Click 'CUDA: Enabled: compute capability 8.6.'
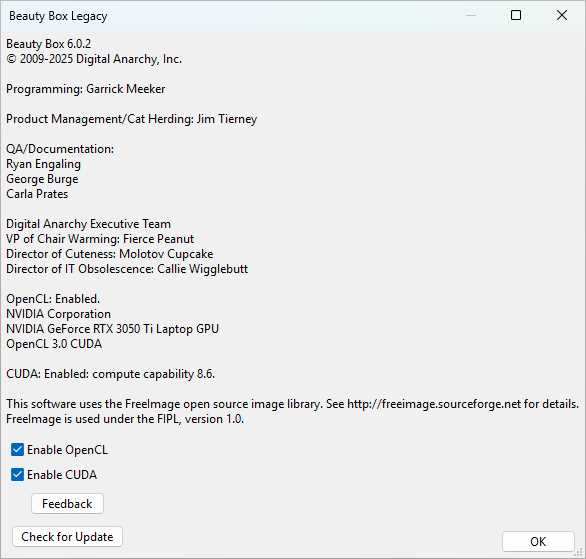 [111, 374]
